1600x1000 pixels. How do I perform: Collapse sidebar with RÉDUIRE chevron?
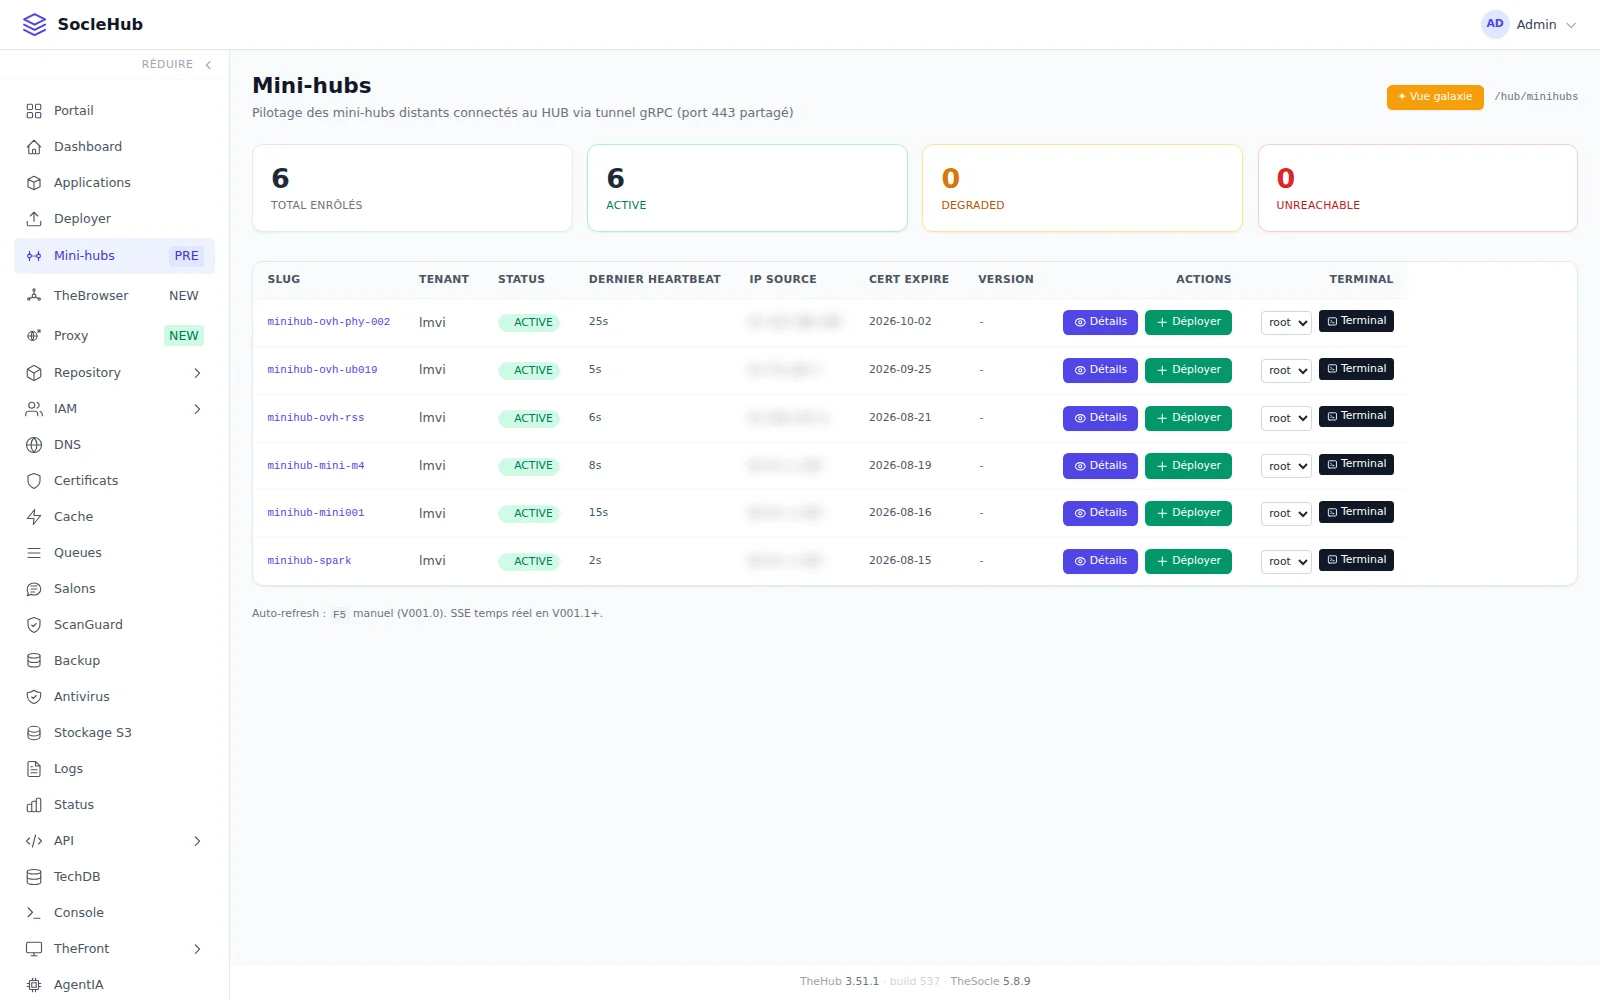point(208,65)
